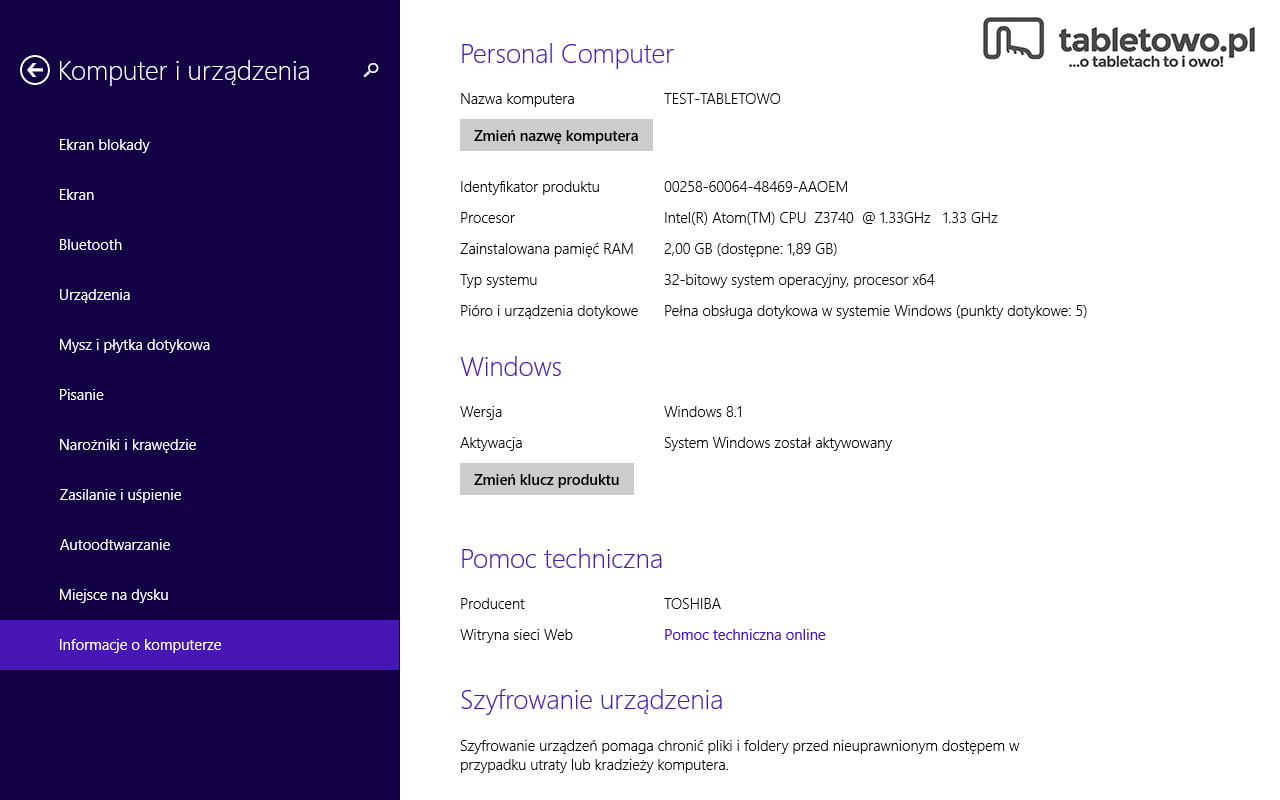
Task: Click the Aktywacja label
Action: (491, 443)
